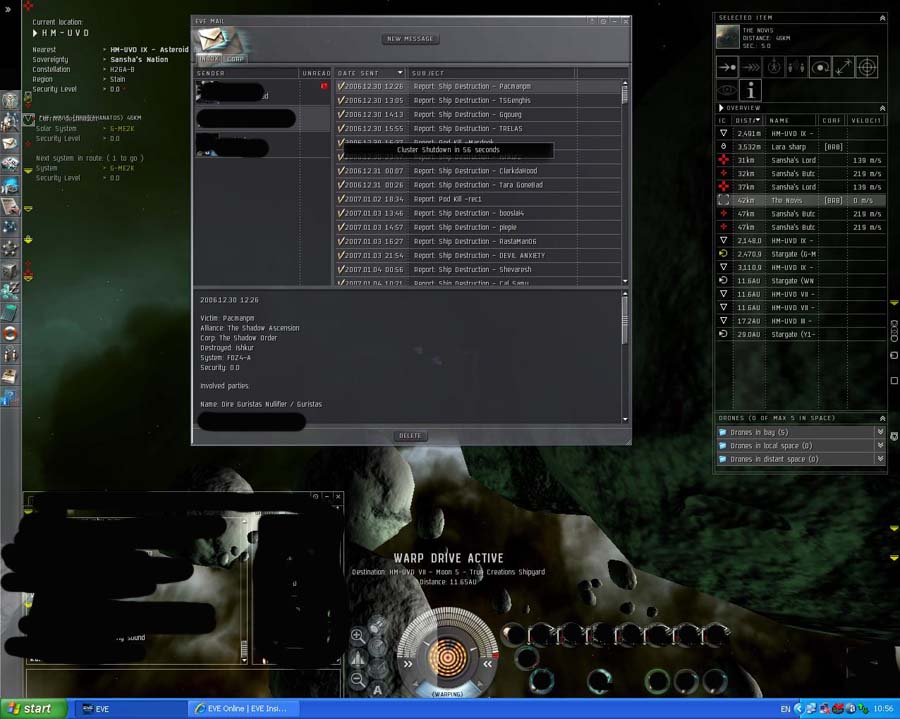Open mail 'Ship Destruction - Pacmanpm'

pyautogui.click(x=478, y=86)
